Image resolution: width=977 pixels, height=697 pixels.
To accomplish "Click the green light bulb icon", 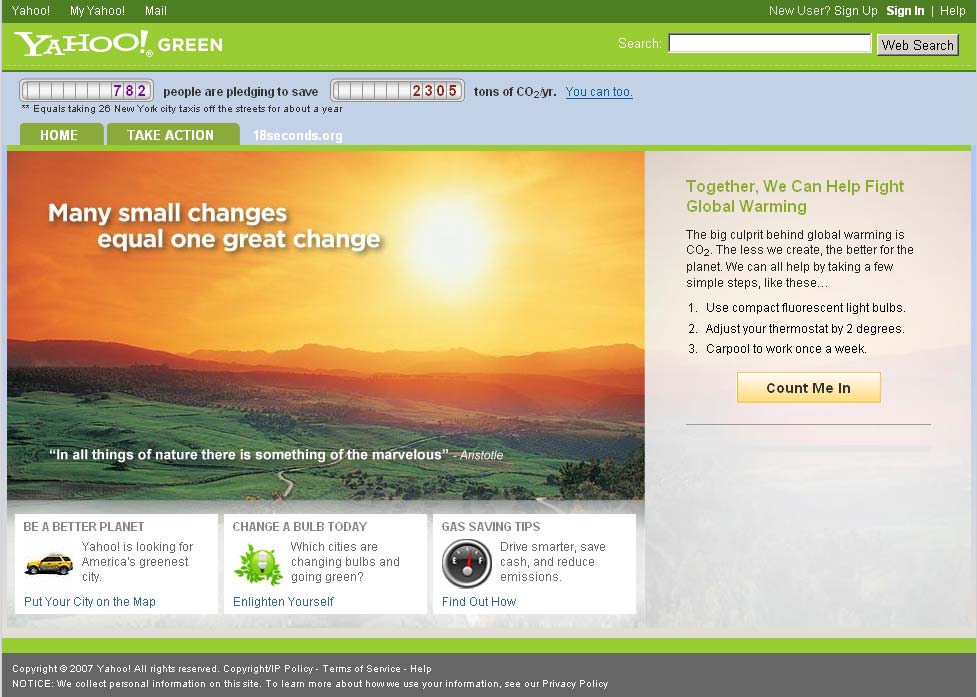I will pos(258,564).
